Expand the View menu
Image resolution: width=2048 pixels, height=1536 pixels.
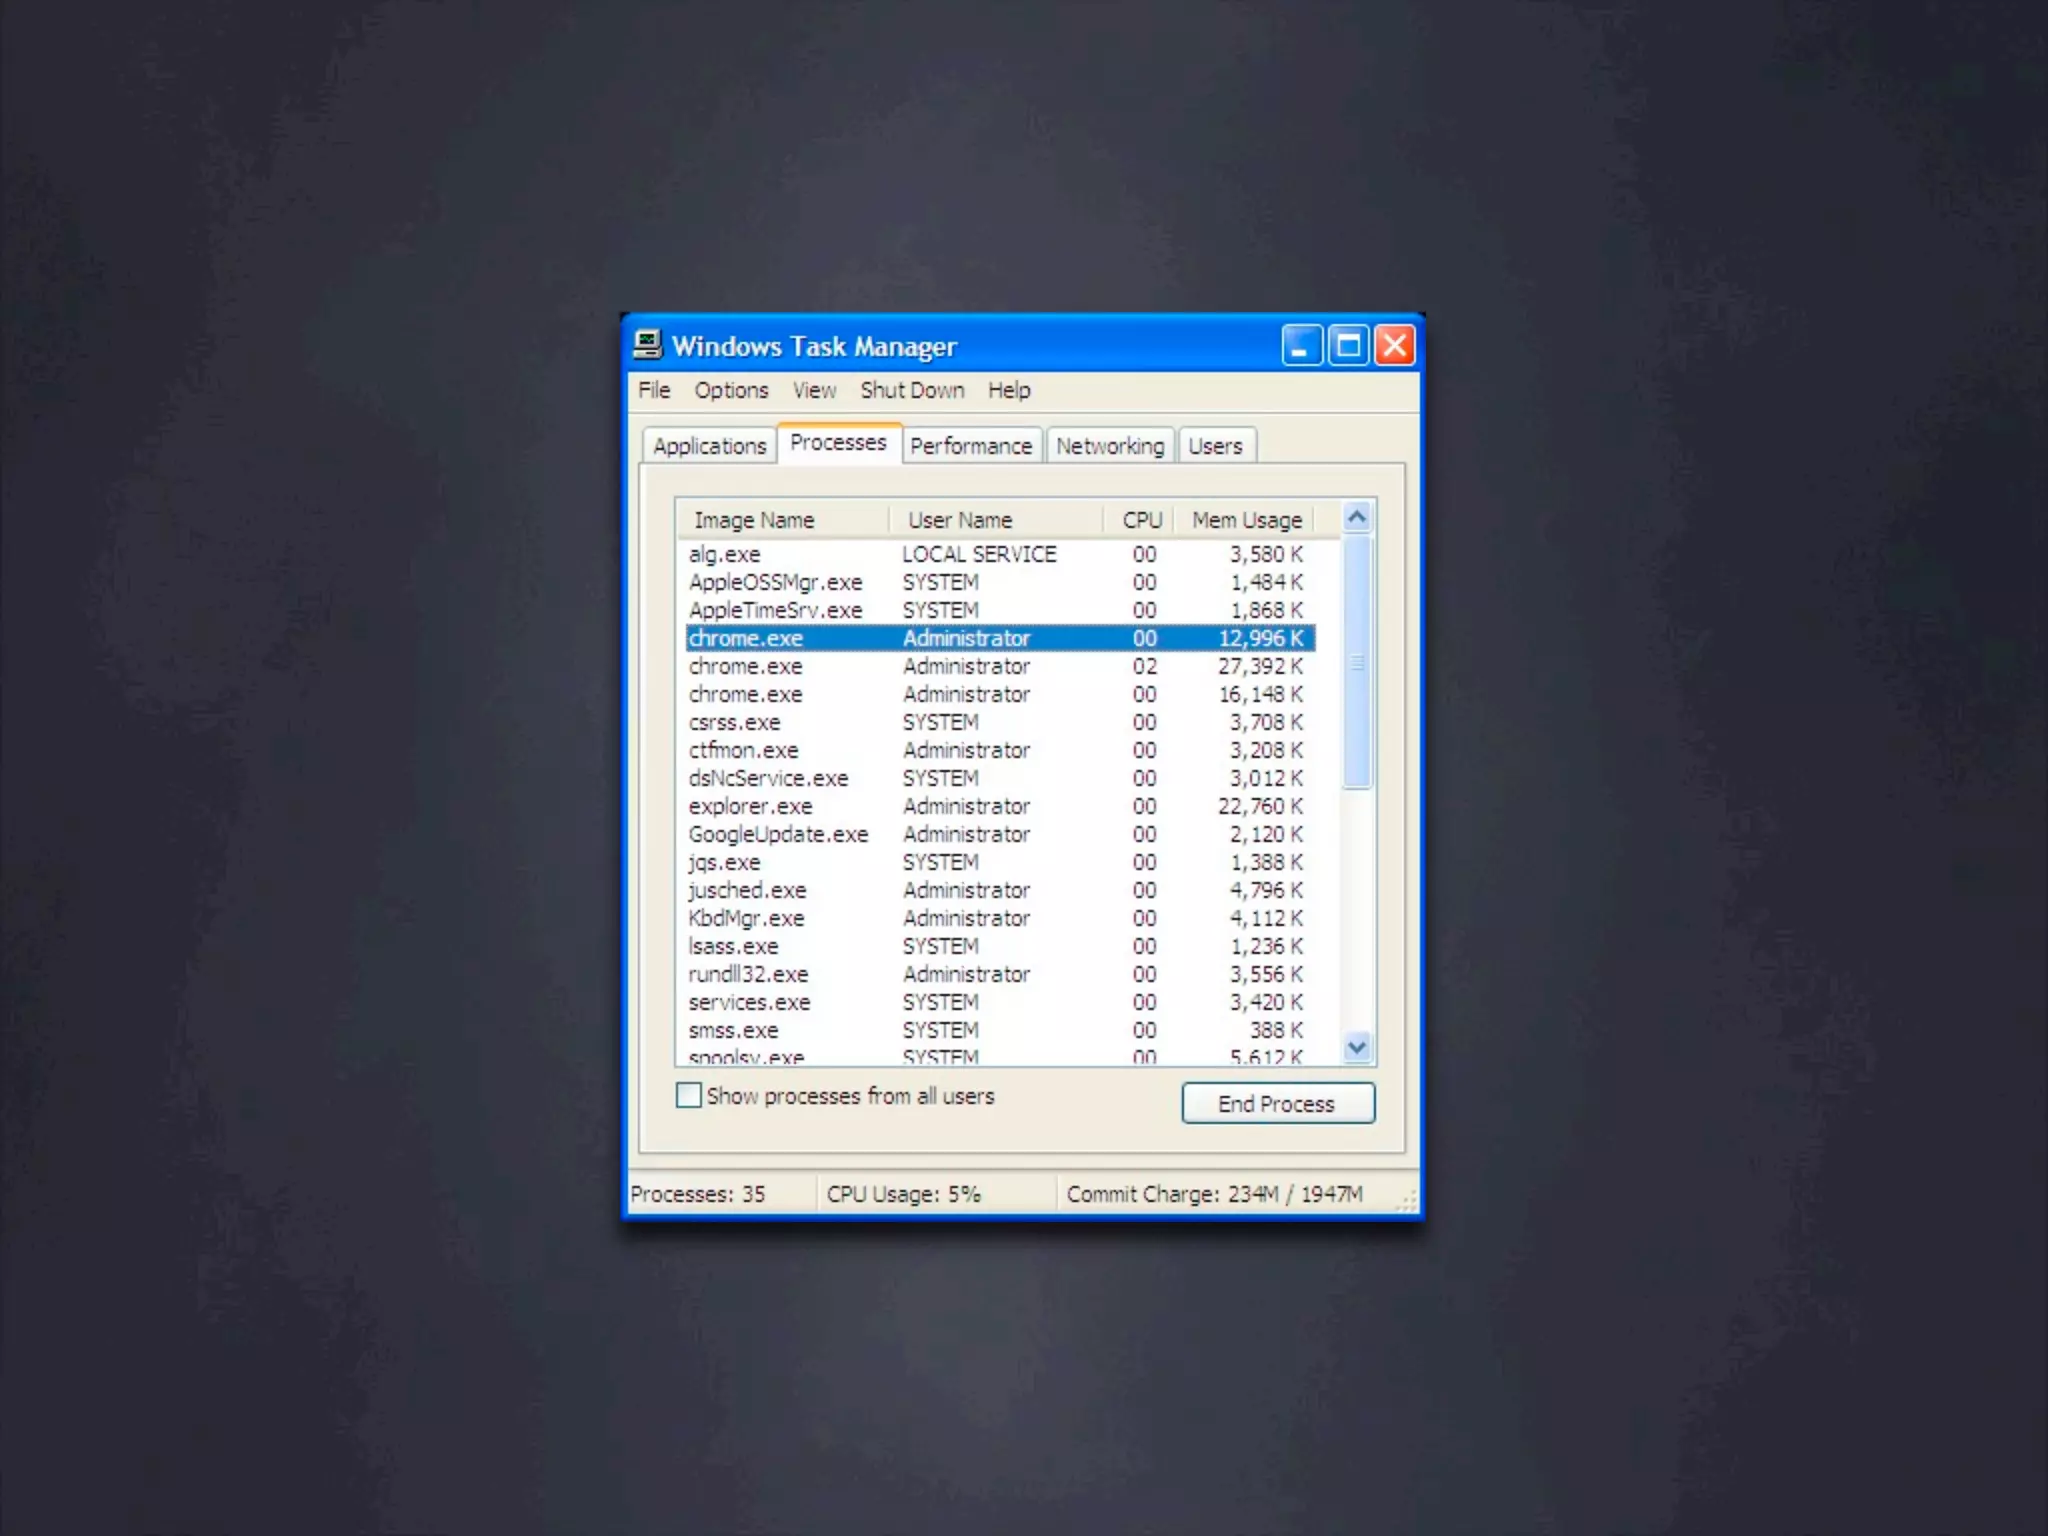pos(814,390)
